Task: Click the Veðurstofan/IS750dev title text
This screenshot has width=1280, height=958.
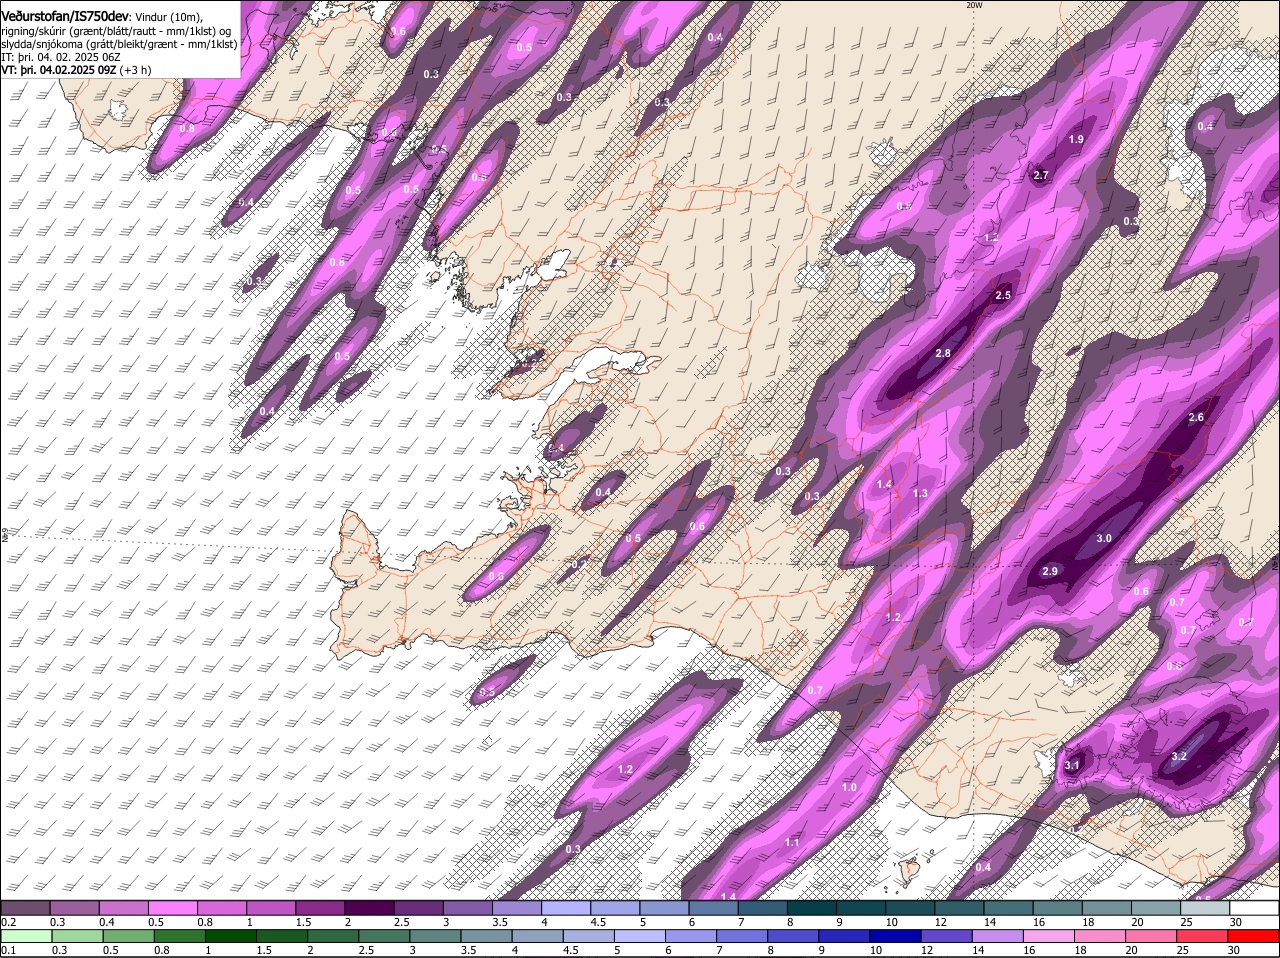Action: pos(65,15)
